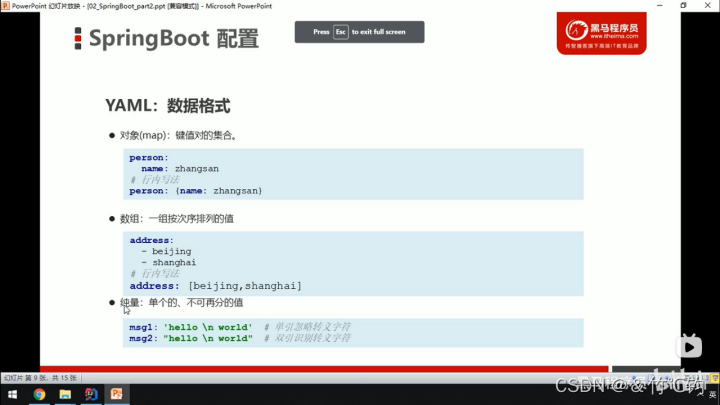Open File Explorer from the taskbar

coord(65,394)
